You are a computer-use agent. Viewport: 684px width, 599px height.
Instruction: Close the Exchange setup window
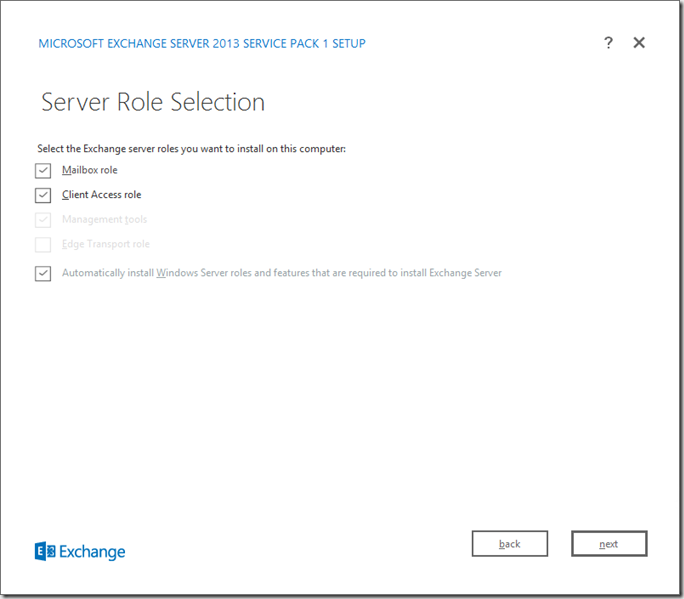640,43
